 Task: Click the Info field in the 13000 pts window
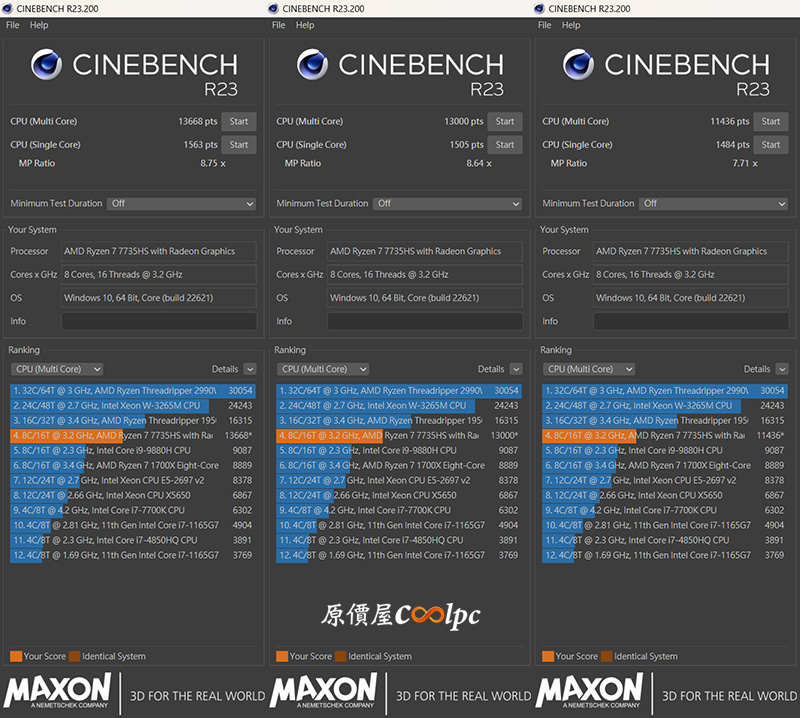pos(424,321)
